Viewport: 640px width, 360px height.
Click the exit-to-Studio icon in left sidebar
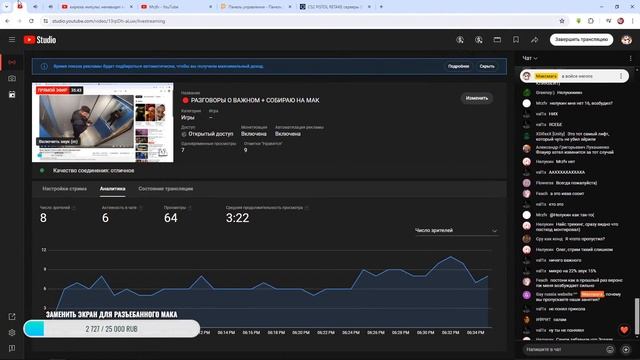(12, 317)
